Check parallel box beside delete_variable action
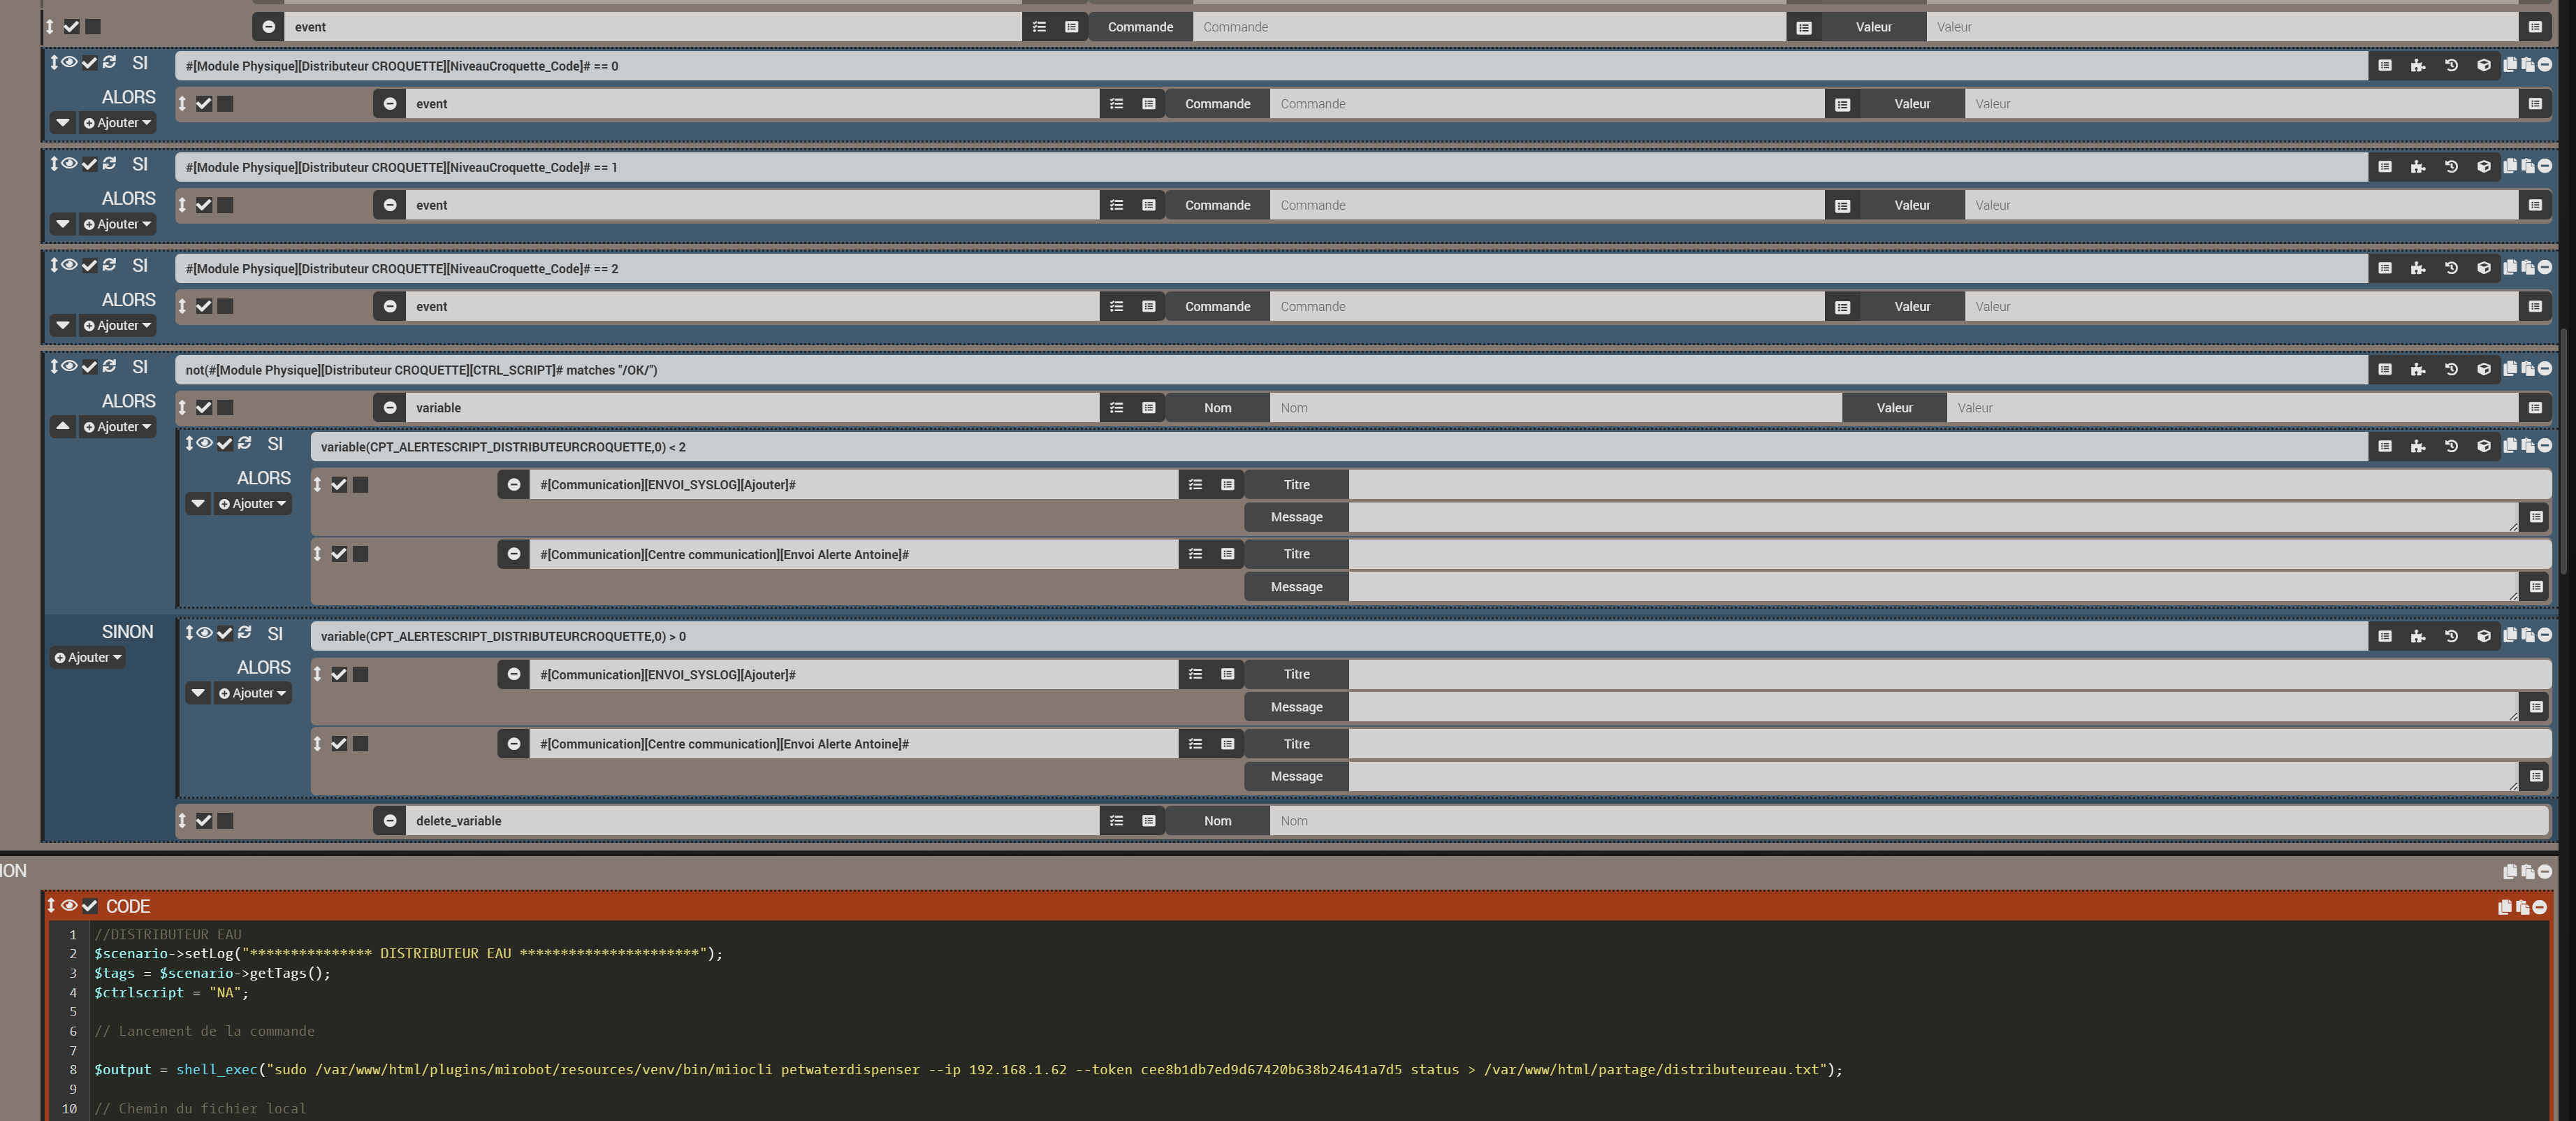 point(226,821)
